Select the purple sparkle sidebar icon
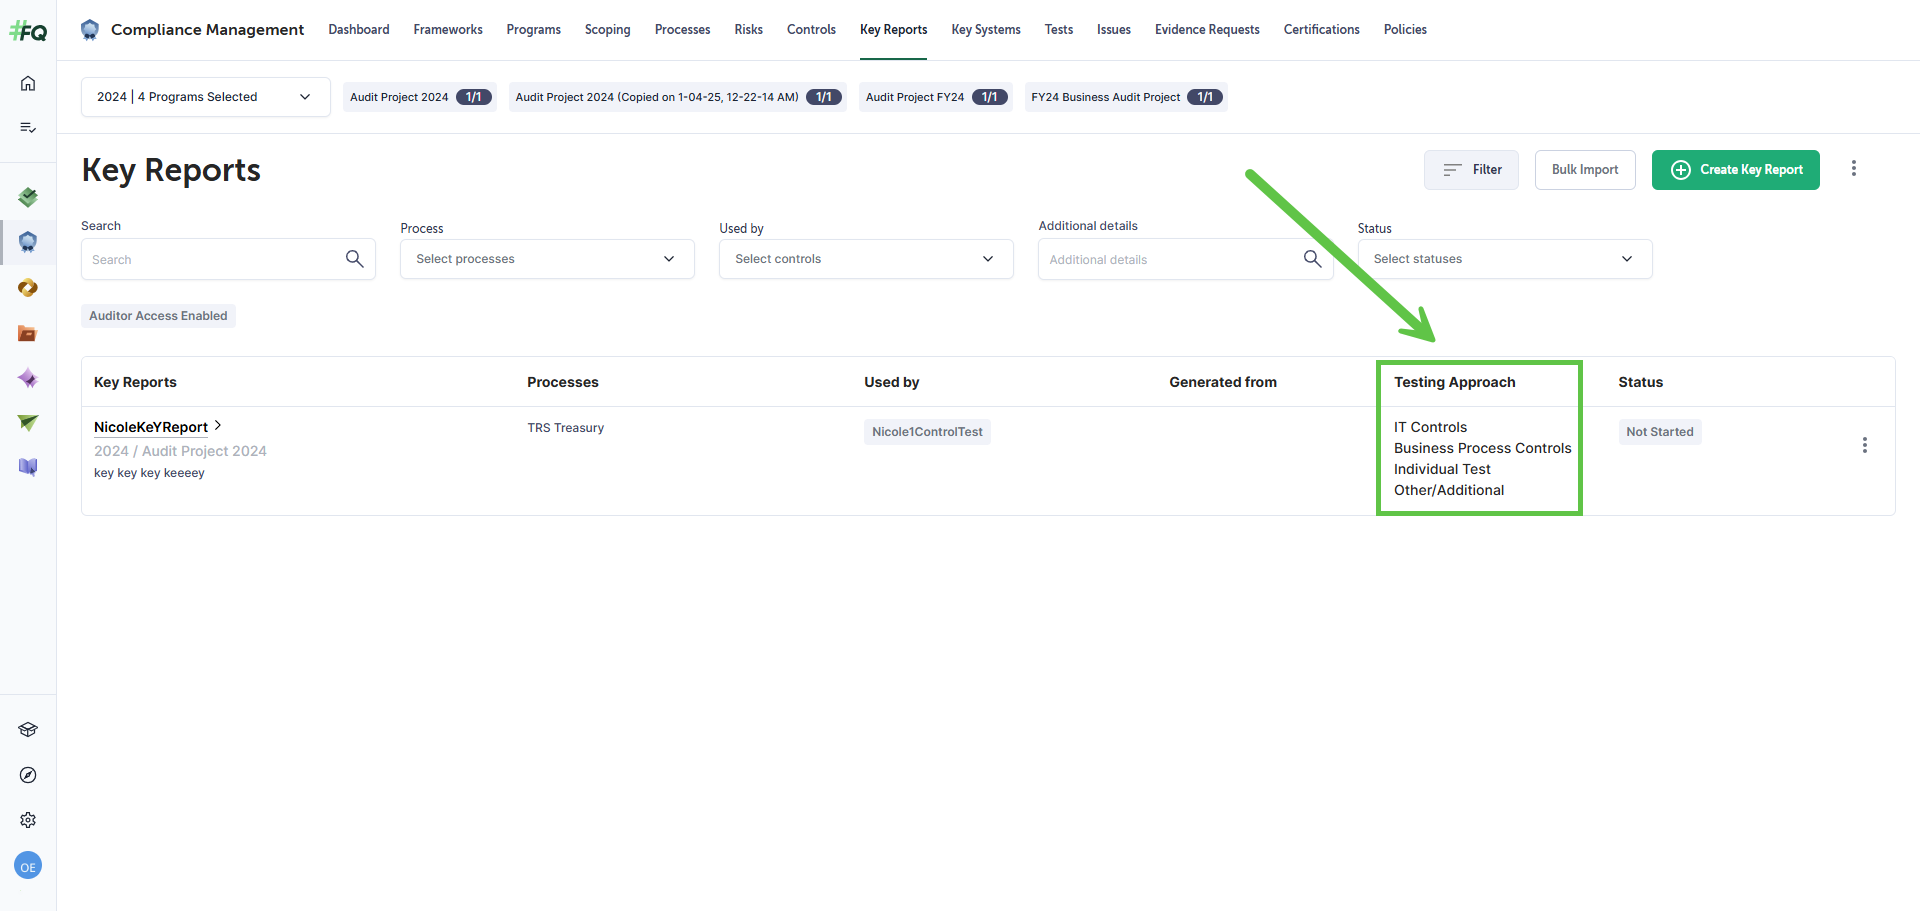This screenshot has width=1920, height=911. 28,378
